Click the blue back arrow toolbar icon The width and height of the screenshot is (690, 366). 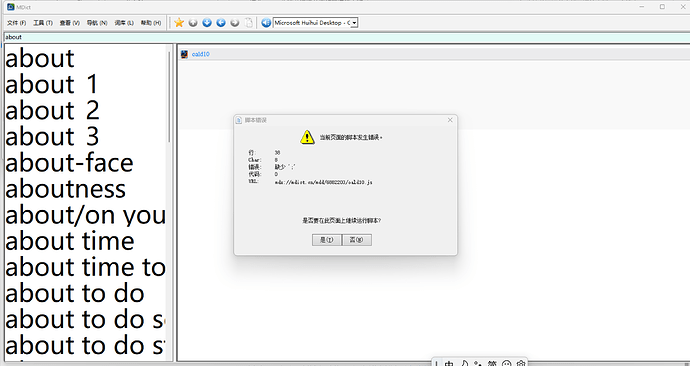tap(221, 23)
